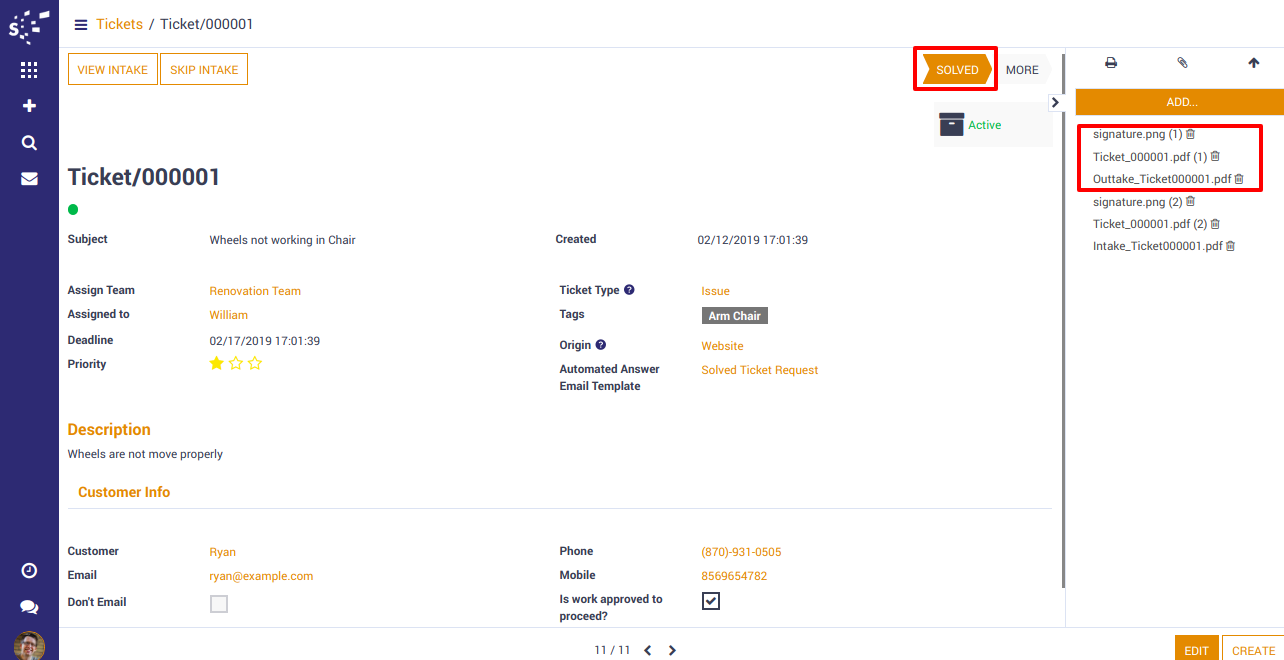Toggle the hamburger menu

(x=81, y=25)
